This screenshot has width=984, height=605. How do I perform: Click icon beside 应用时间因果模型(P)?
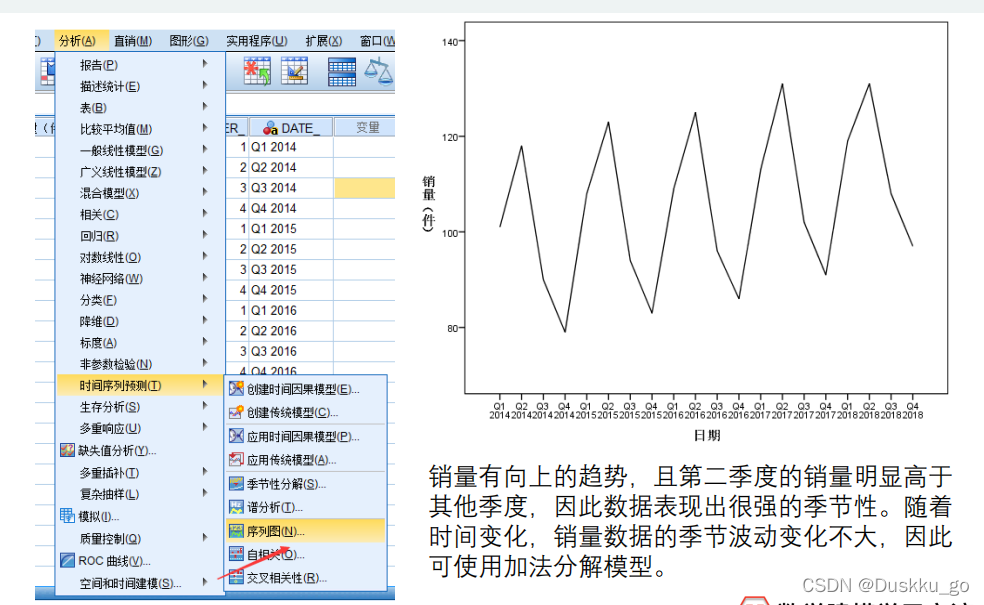pyautogui.click(x=236, y=436)
